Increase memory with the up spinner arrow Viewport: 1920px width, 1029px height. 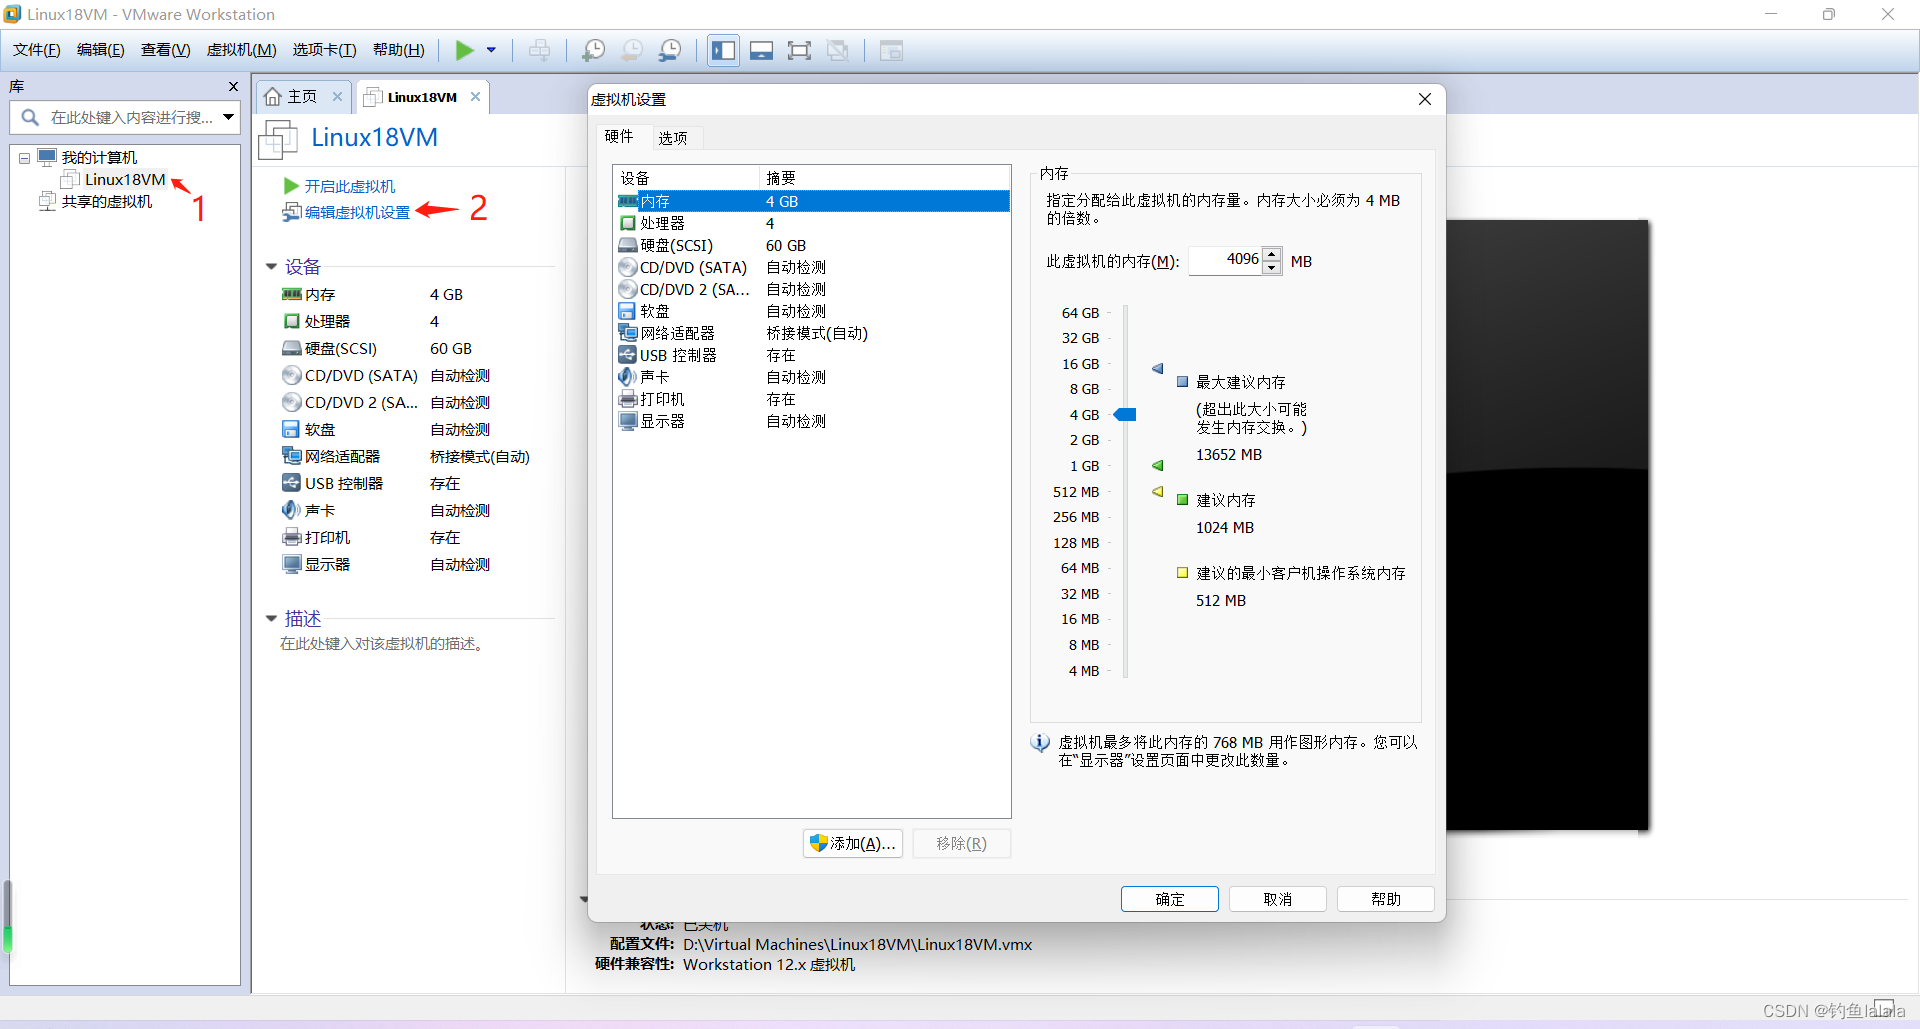(1271, 253)
